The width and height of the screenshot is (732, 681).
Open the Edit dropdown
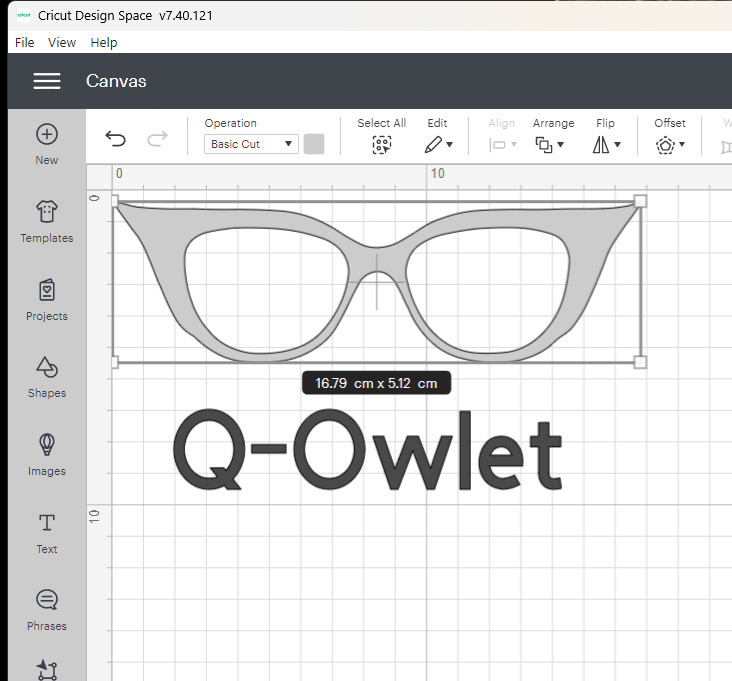[x=438, y=144]
